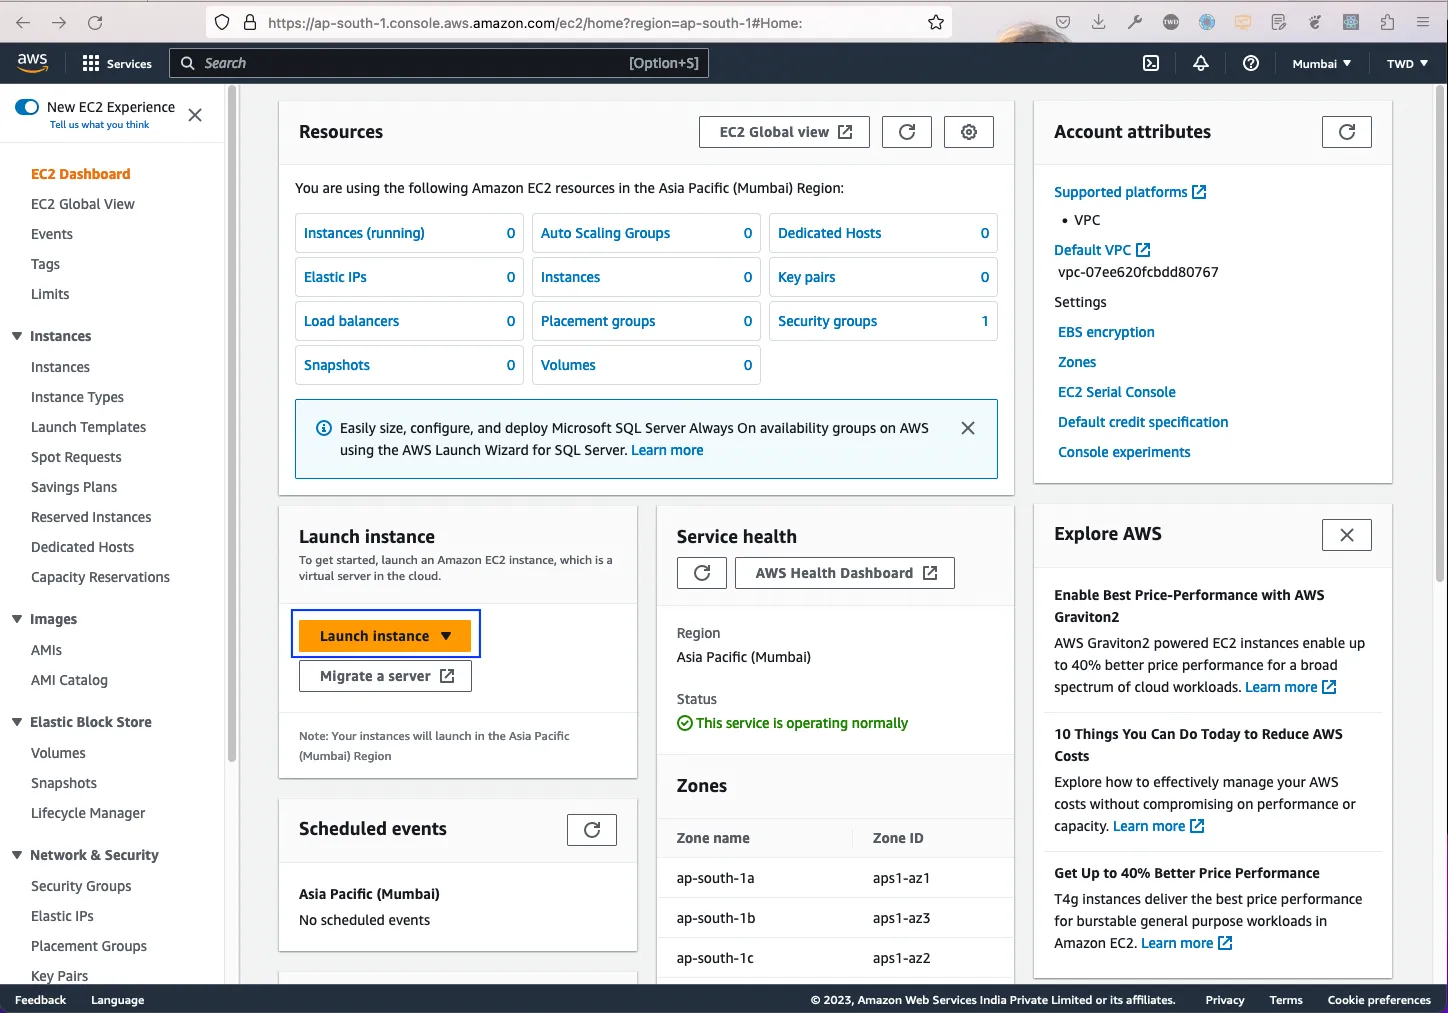
Task: Click Learn more in SQL Server banner
Action: click(x=667, y=450)
